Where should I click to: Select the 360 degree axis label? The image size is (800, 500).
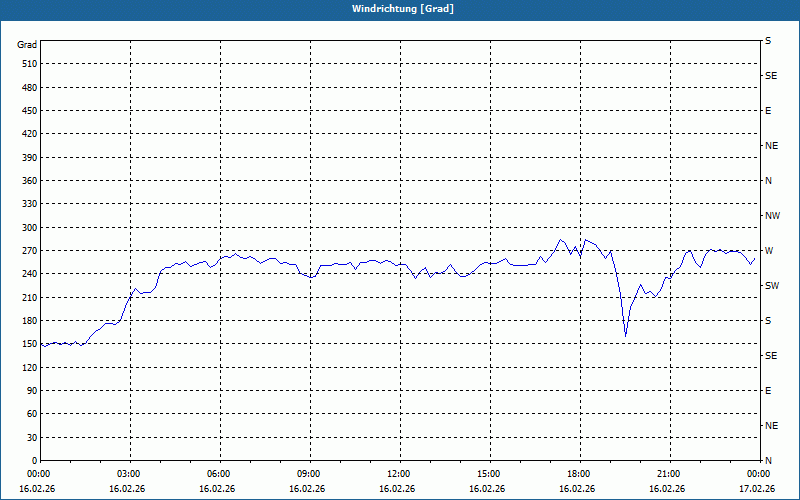(29, 181)
